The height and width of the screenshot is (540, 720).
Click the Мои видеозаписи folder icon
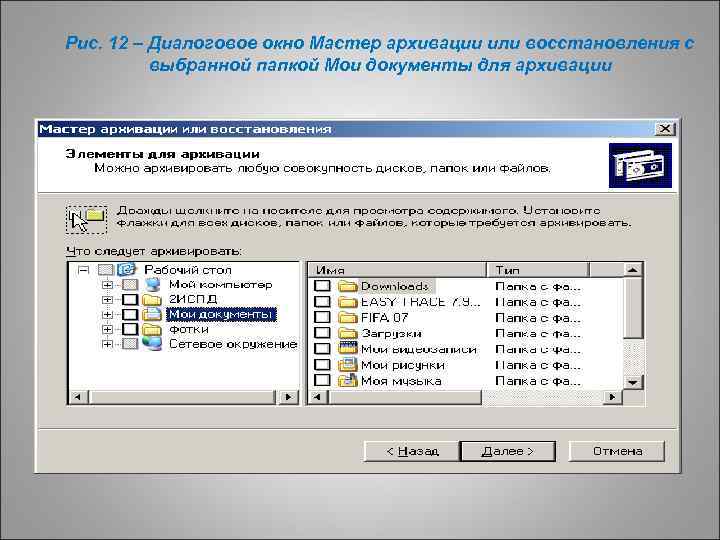[348, 349]
